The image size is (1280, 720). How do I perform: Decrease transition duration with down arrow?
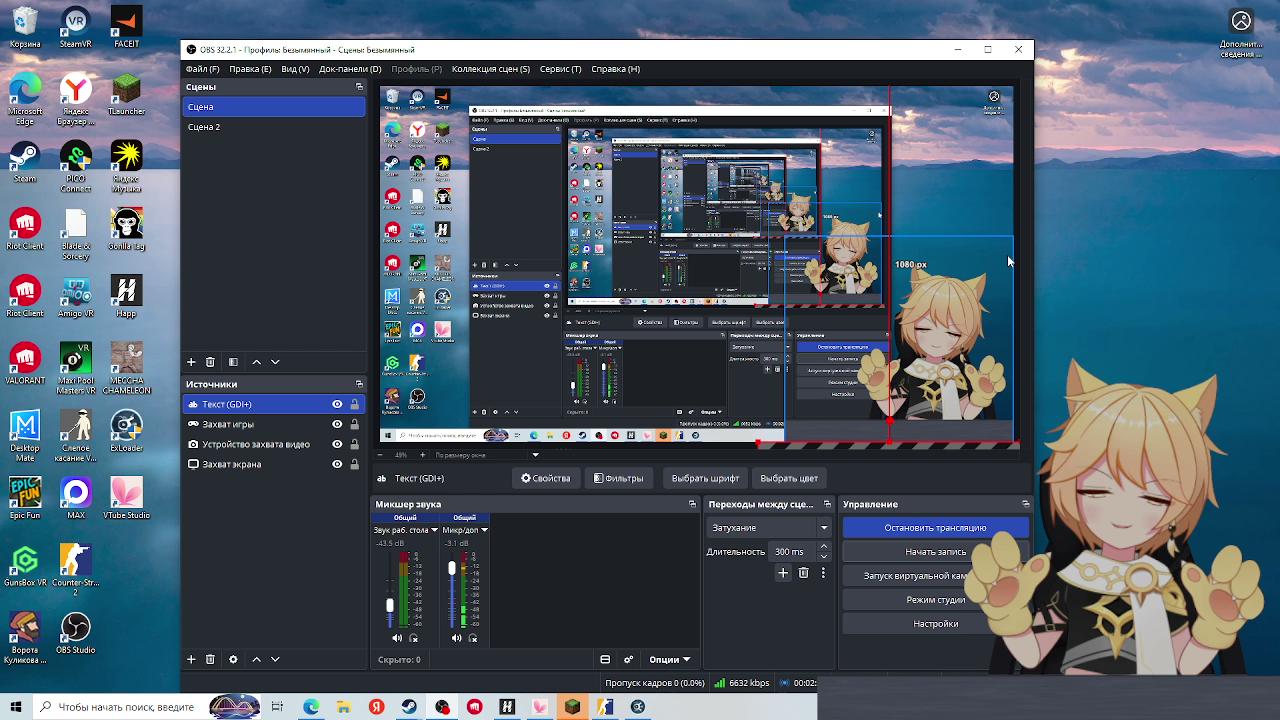823,556
